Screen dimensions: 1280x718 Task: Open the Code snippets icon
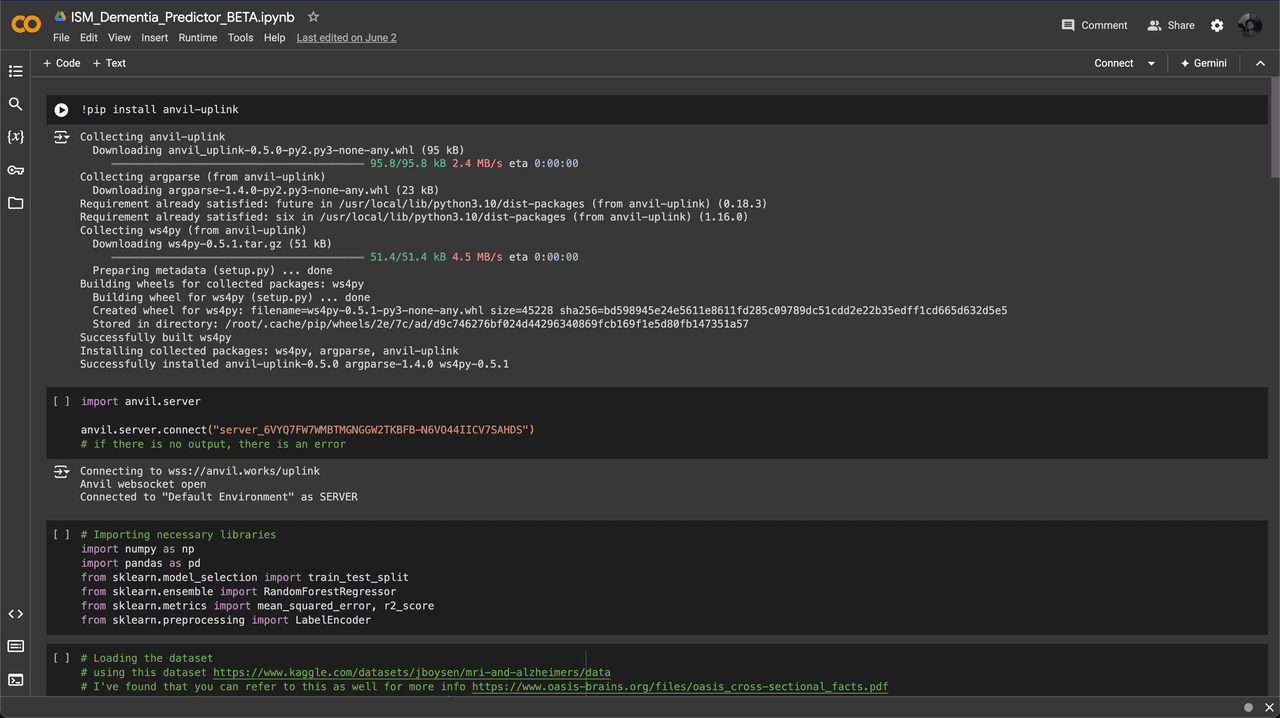click(x=15, y=614)
